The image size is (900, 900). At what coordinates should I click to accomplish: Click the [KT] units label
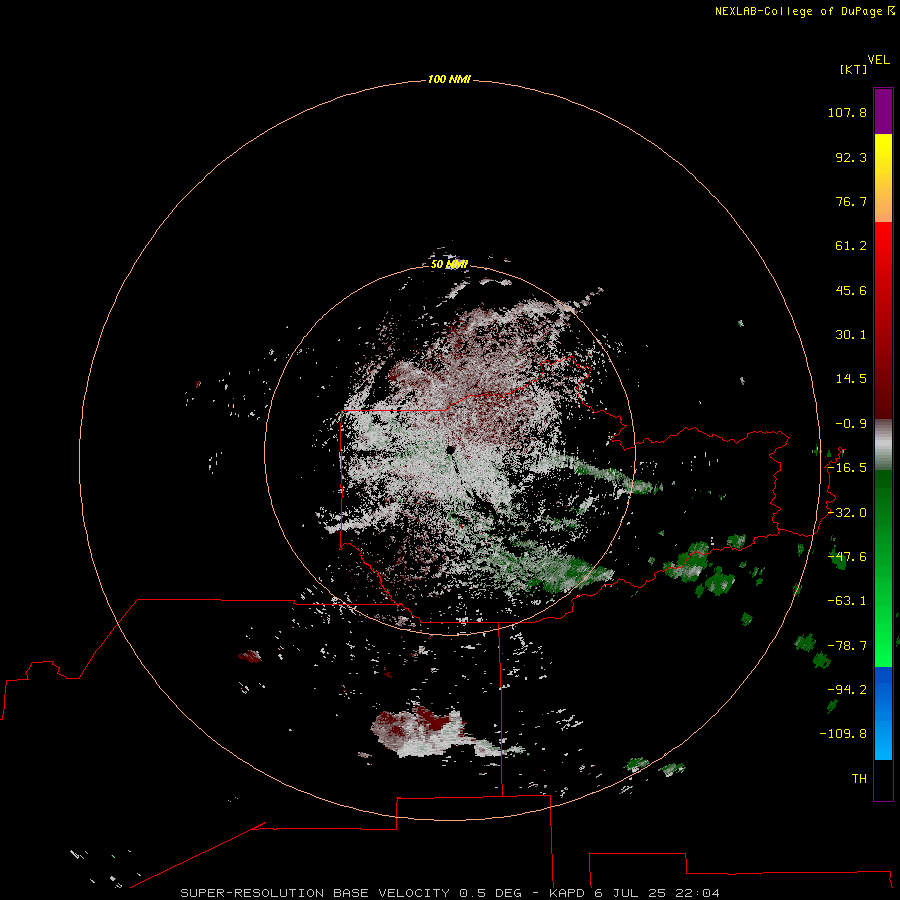[x=854, y=69]
